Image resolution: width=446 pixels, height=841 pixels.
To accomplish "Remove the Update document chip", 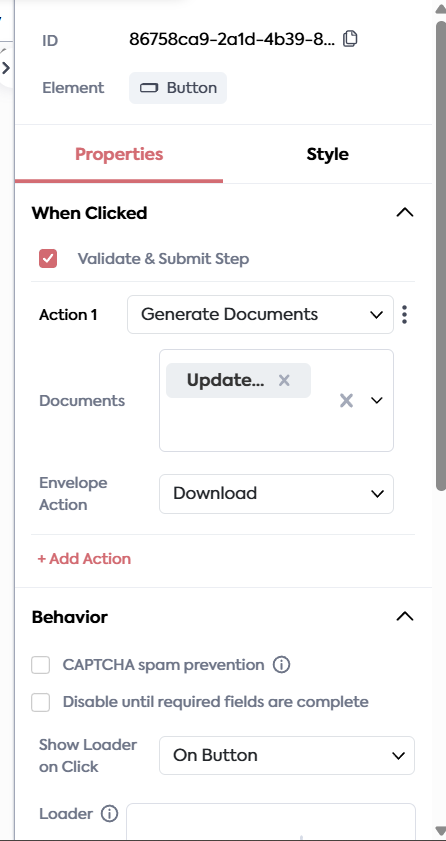I will (284, 380).
